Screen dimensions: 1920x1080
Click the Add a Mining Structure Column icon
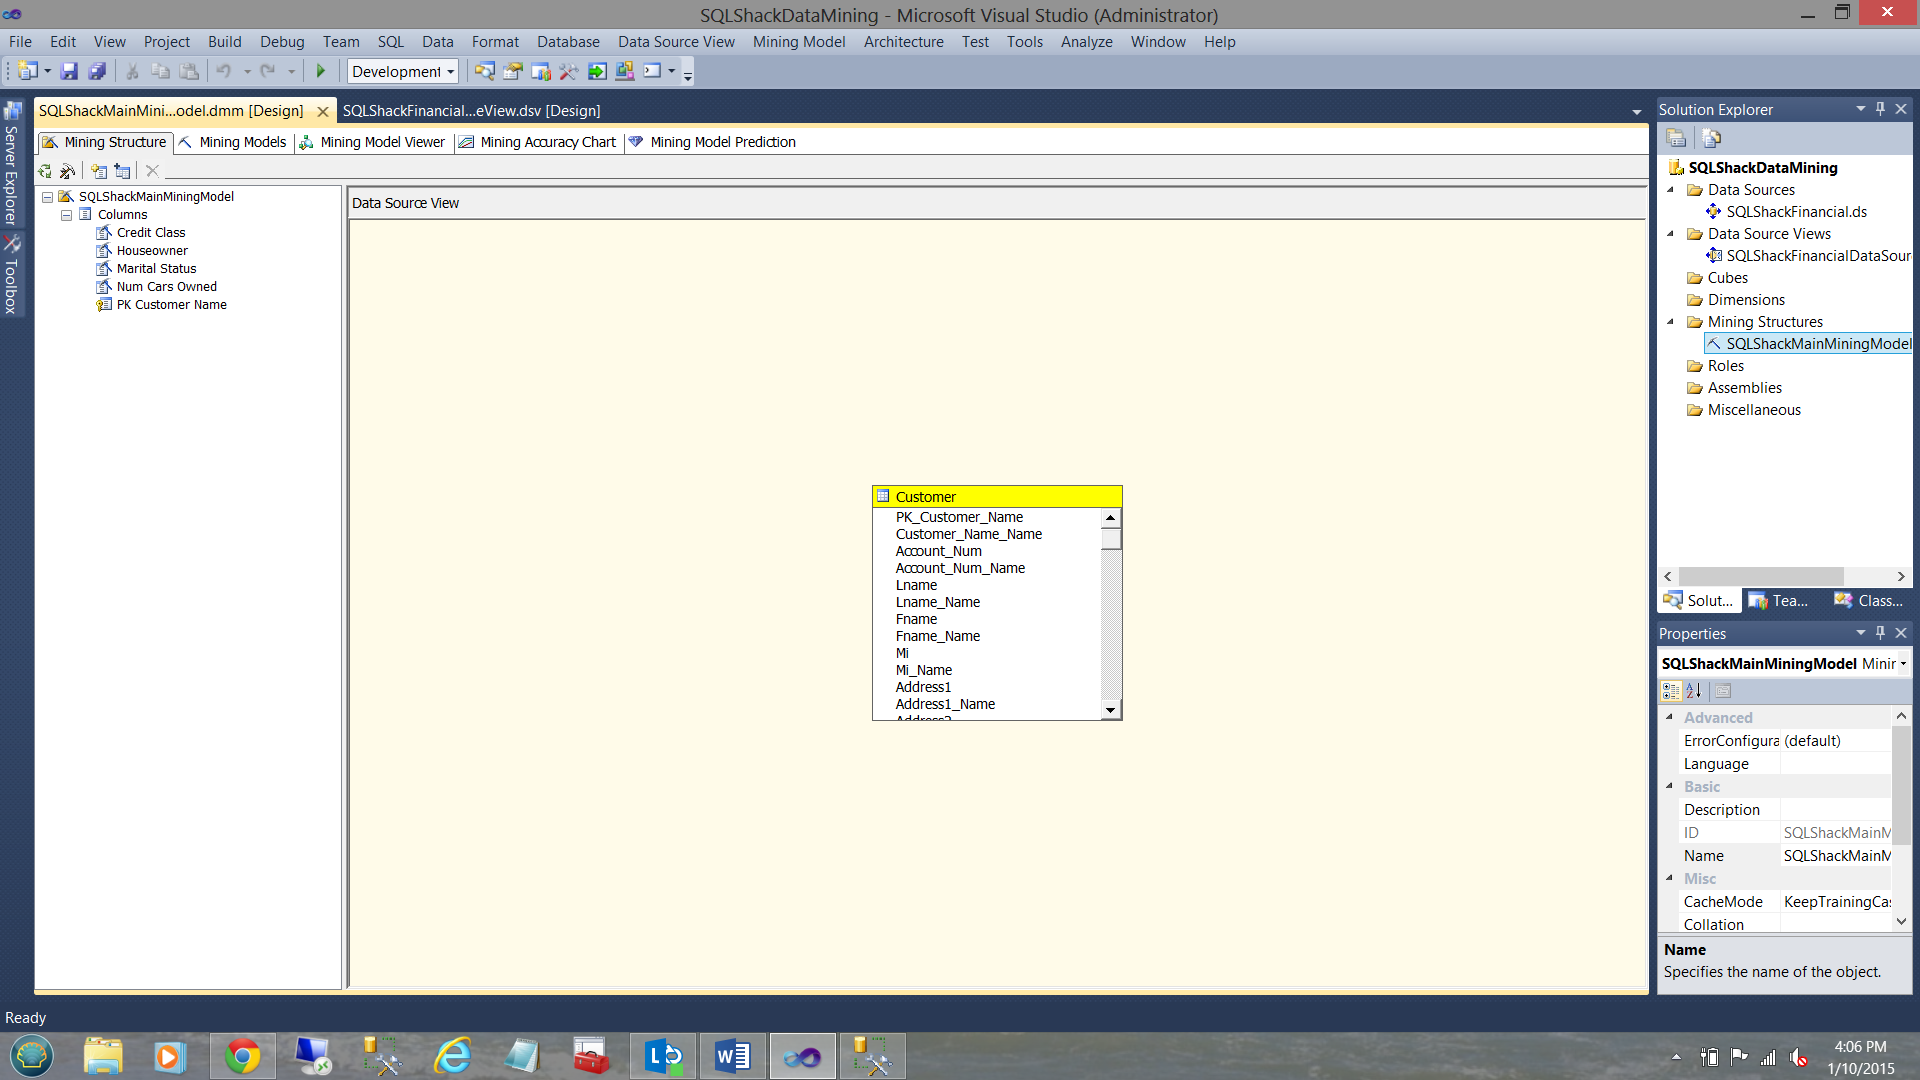tap(99, 171)
